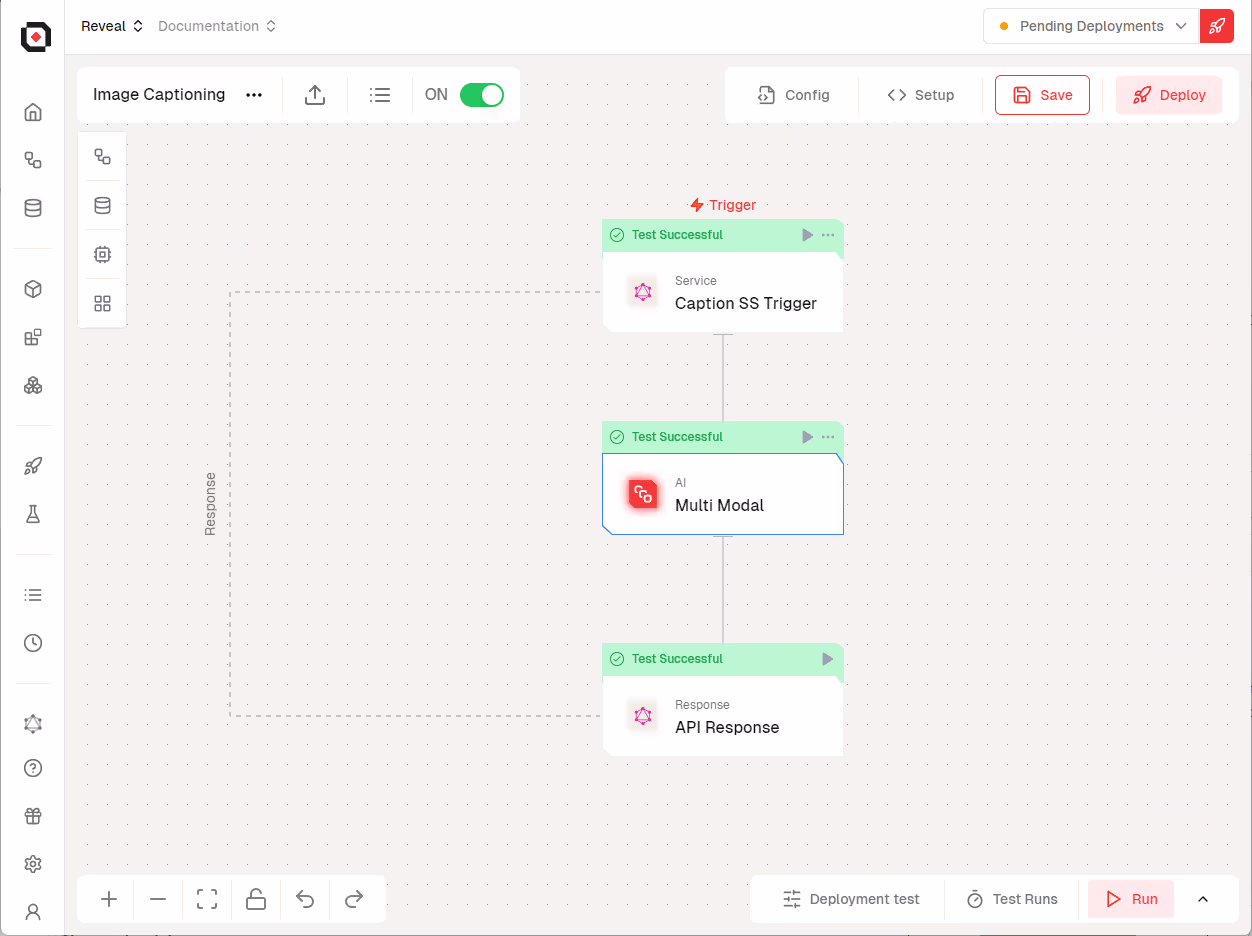
Task: Toggle the canvas lock icon
Action: (256, 899)
